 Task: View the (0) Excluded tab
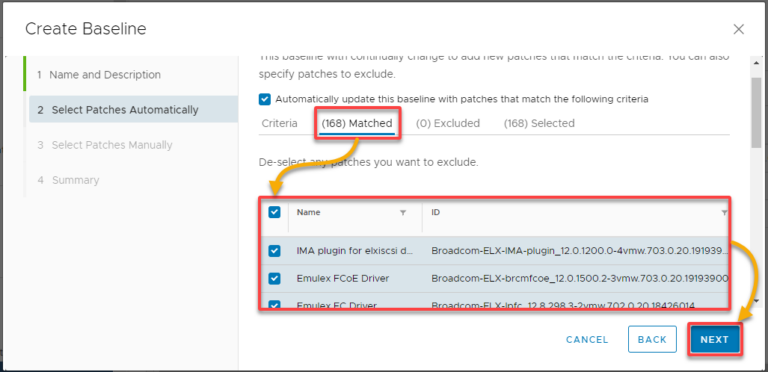click(448, 123)
